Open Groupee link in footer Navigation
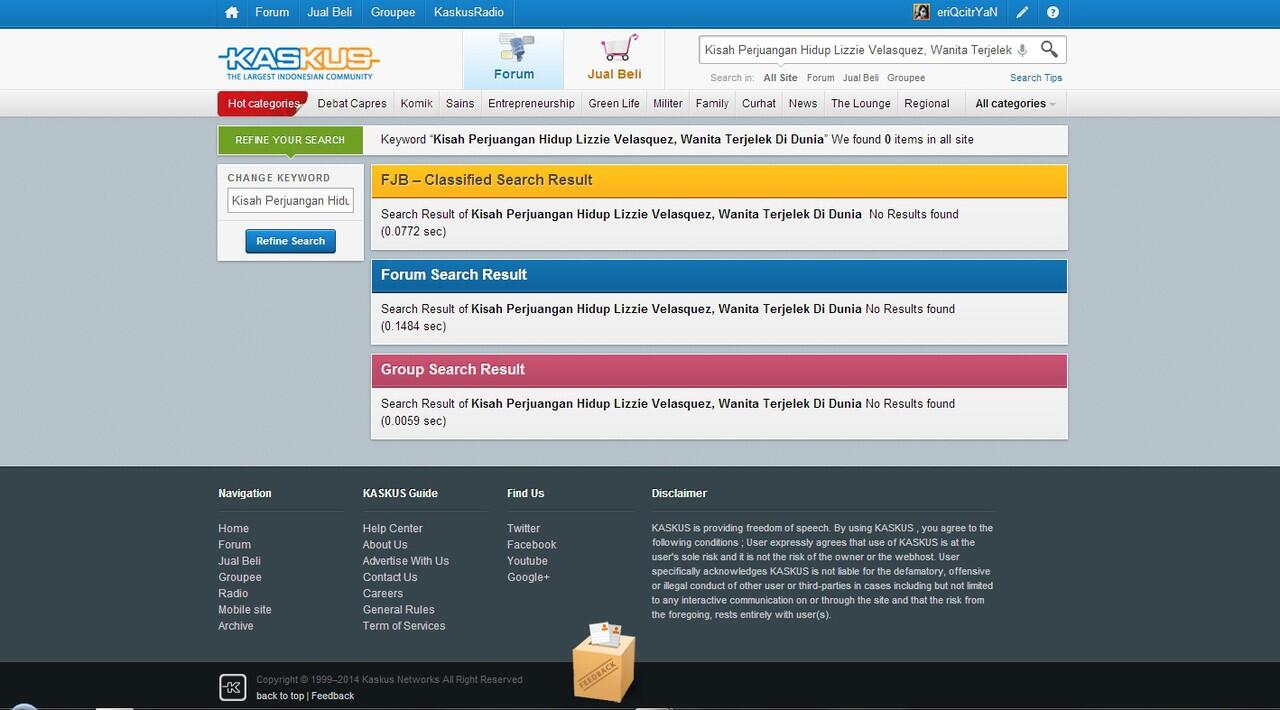The height and width of the screenshot is (710, 1280). point(240,577)
